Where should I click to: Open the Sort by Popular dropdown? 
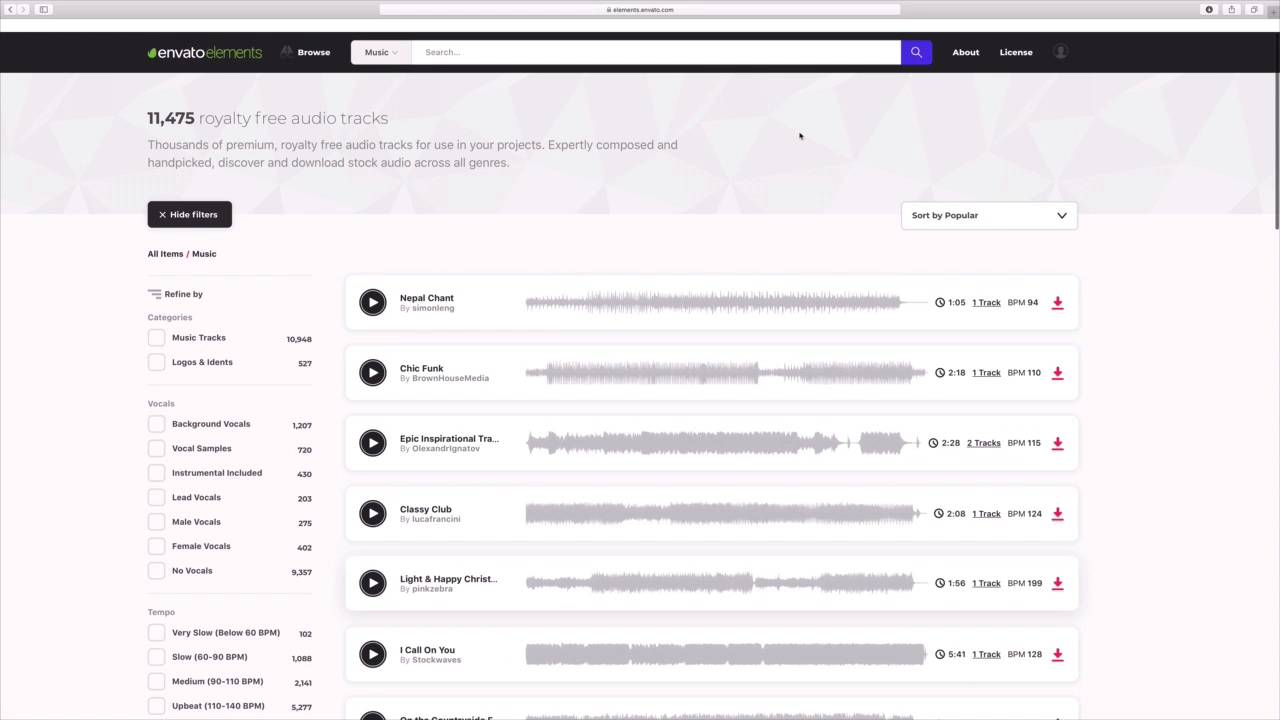(989, 215)
